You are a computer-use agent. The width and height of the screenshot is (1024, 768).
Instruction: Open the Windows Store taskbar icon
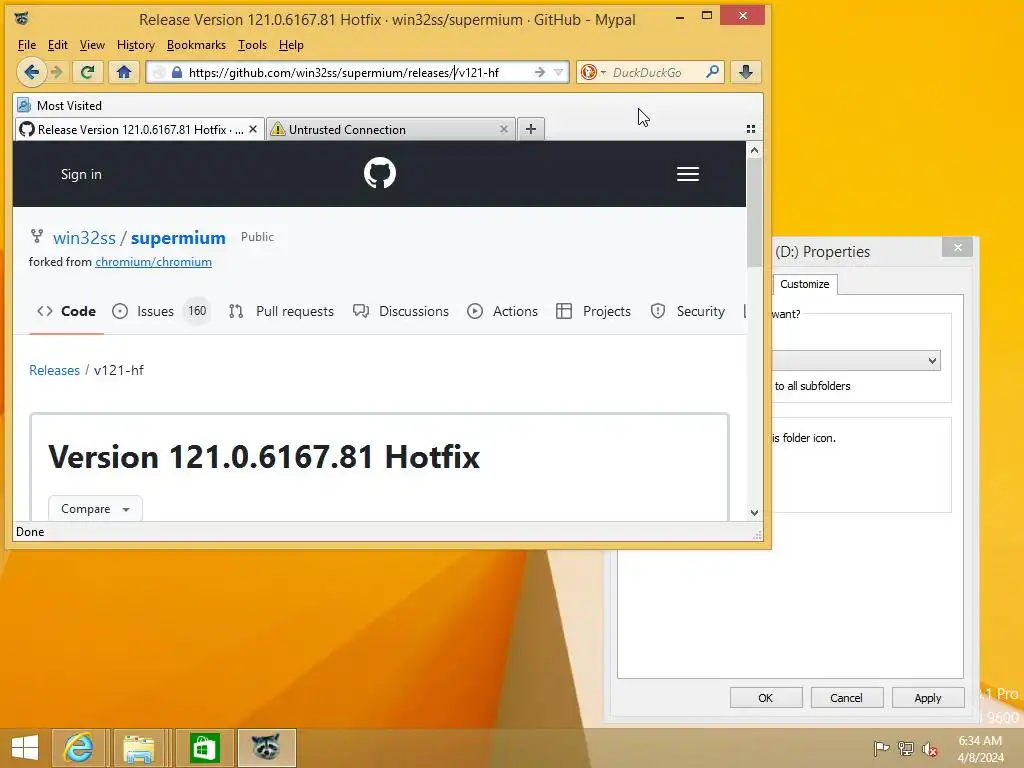point(204,748)
